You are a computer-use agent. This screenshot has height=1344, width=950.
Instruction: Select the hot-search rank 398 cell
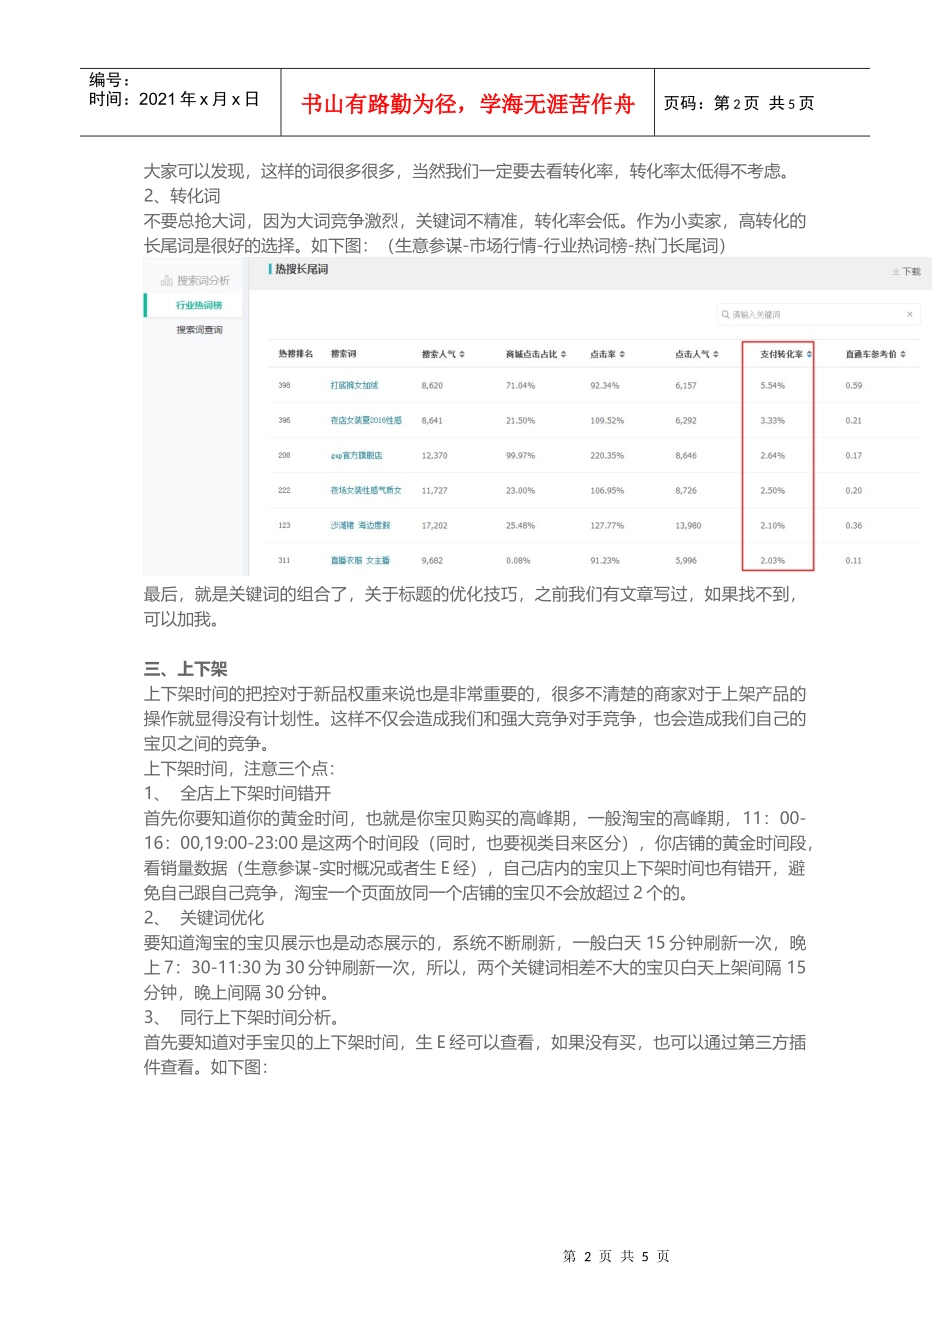(x=284, y=385)
